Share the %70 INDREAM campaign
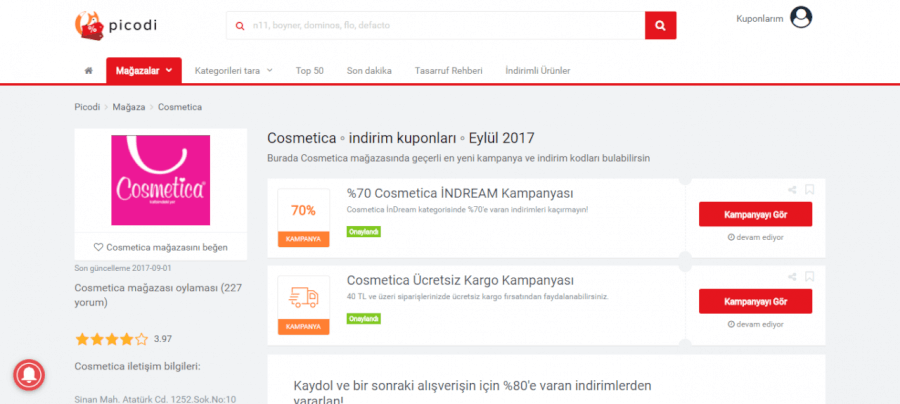 coord(792,189)
